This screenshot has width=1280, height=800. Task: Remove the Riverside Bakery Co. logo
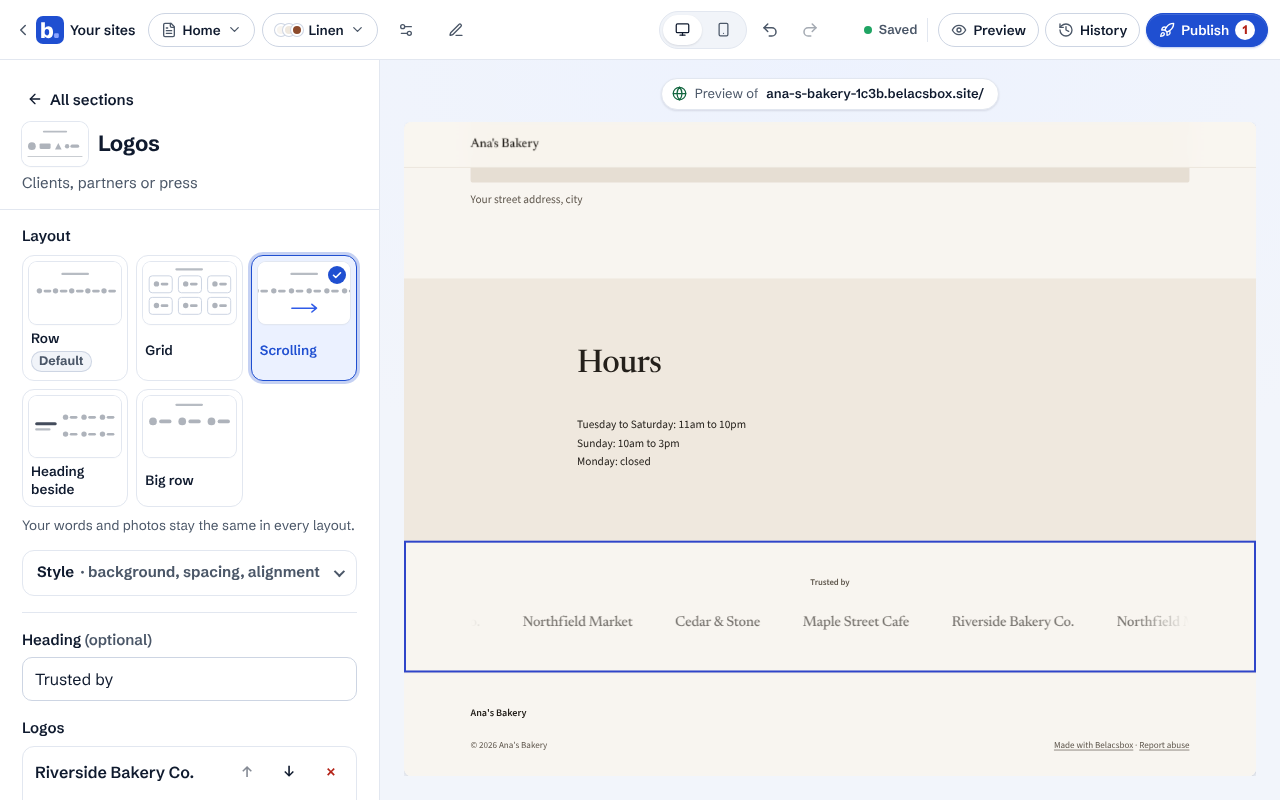[331, 772]
